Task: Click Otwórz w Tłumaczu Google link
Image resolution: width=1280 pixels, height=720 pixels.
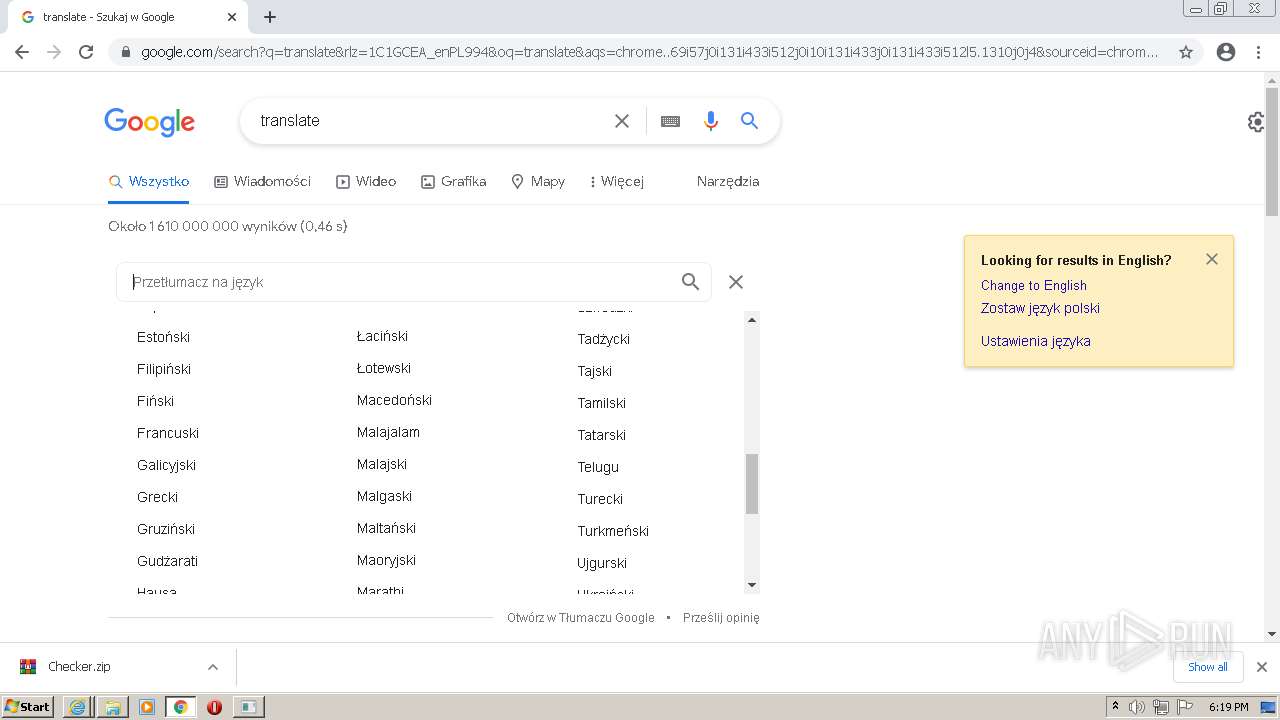Action: click(580, 618)
